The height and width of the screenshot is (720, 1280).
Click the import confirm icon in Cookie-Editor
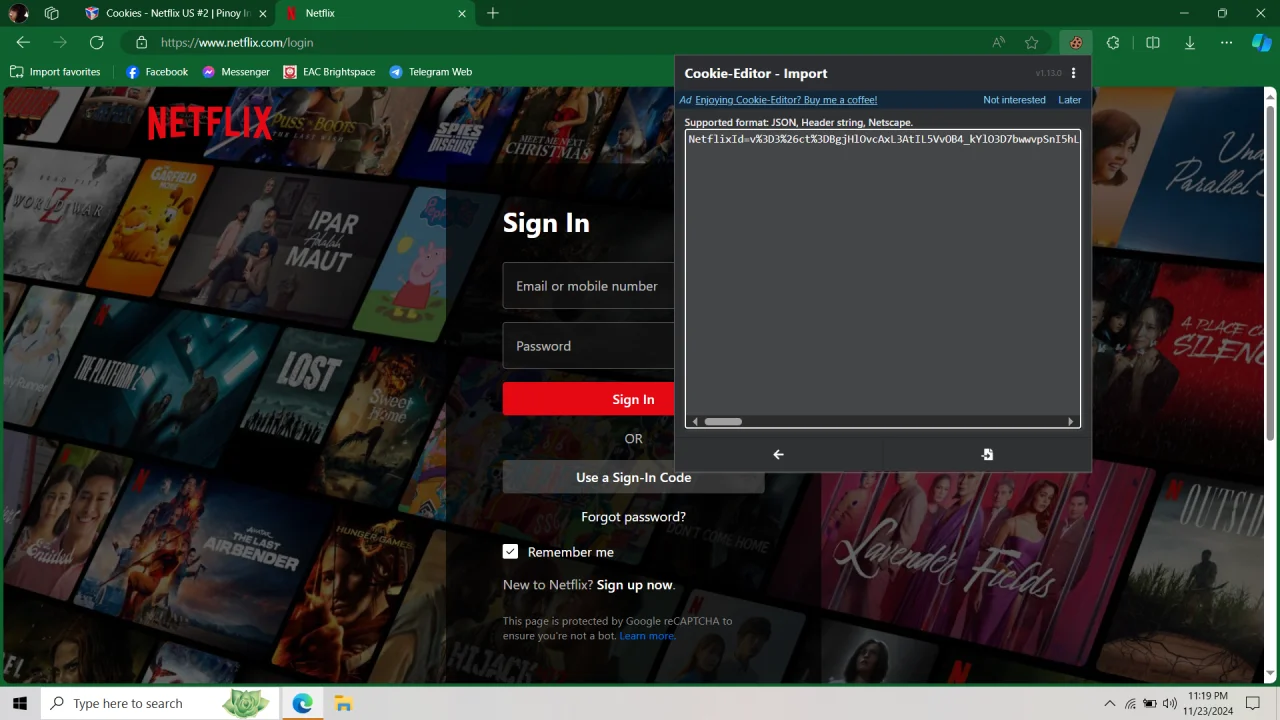(987, 454)
